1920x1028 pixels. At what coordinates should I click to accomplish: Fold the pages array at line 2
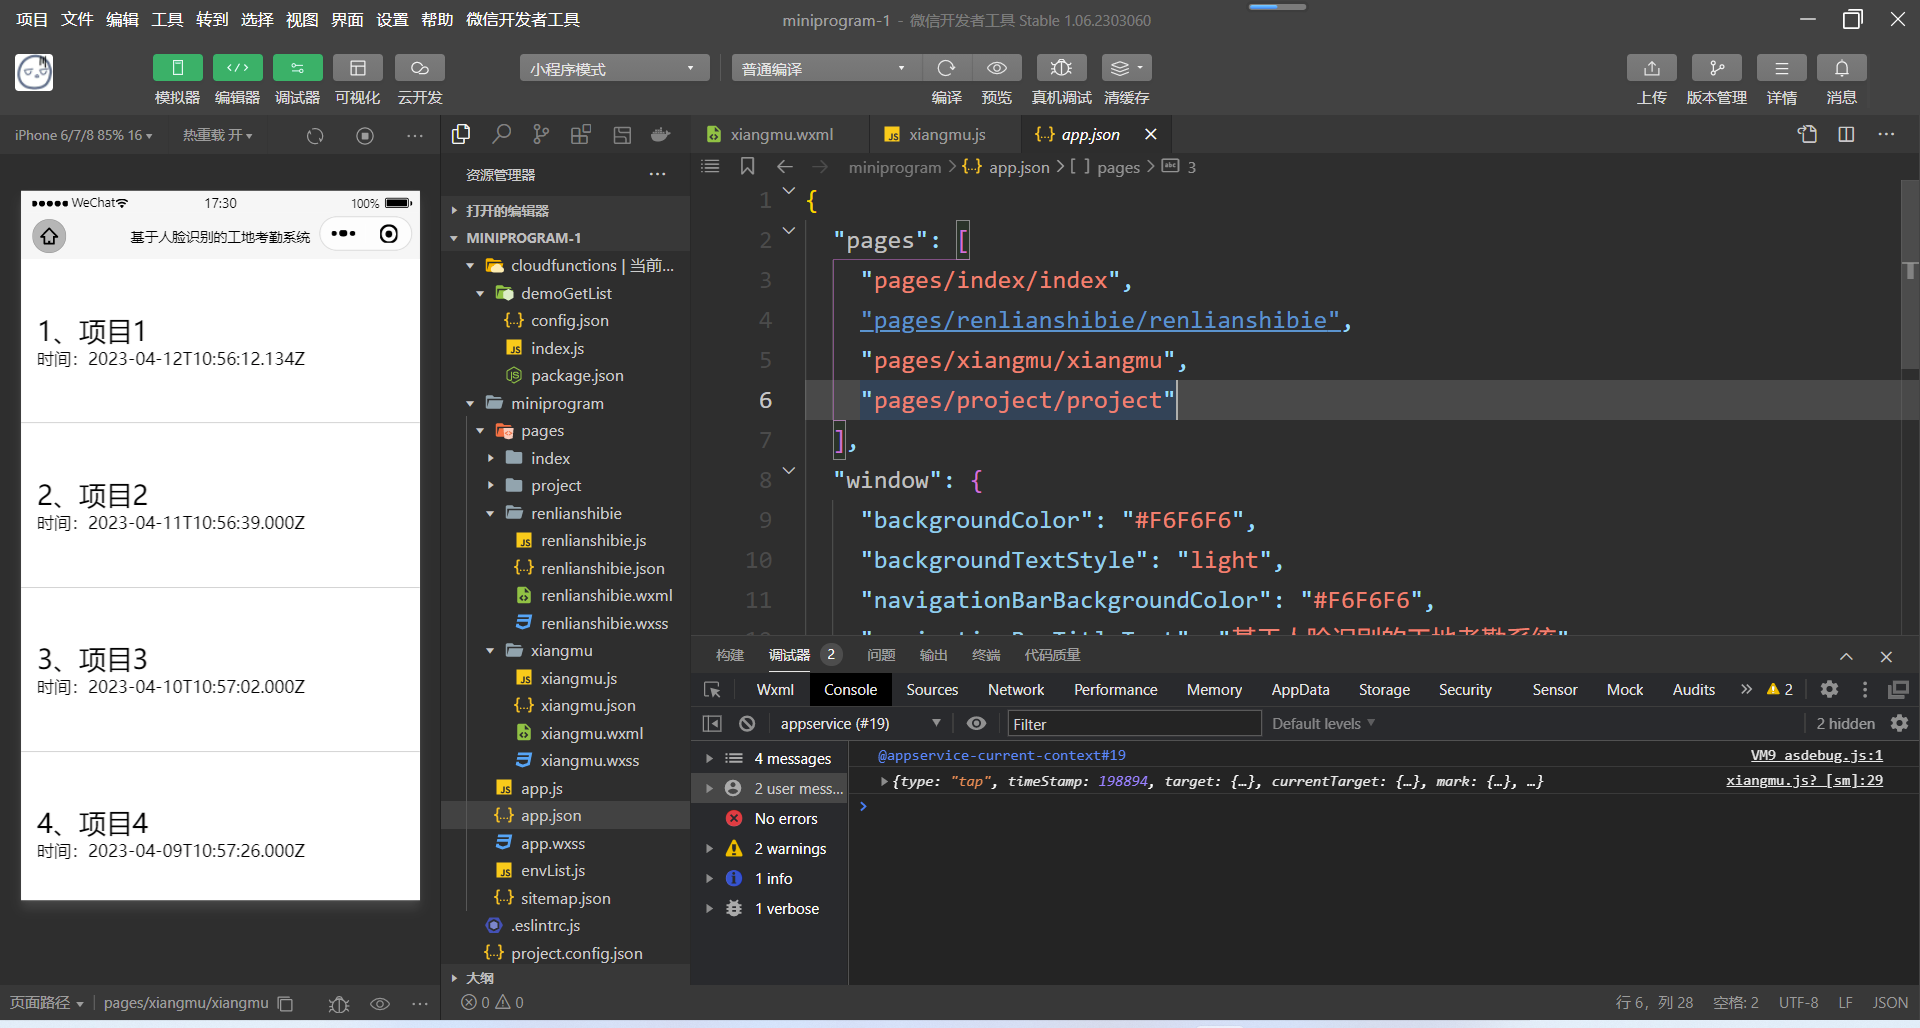click(x=789, y=230)
